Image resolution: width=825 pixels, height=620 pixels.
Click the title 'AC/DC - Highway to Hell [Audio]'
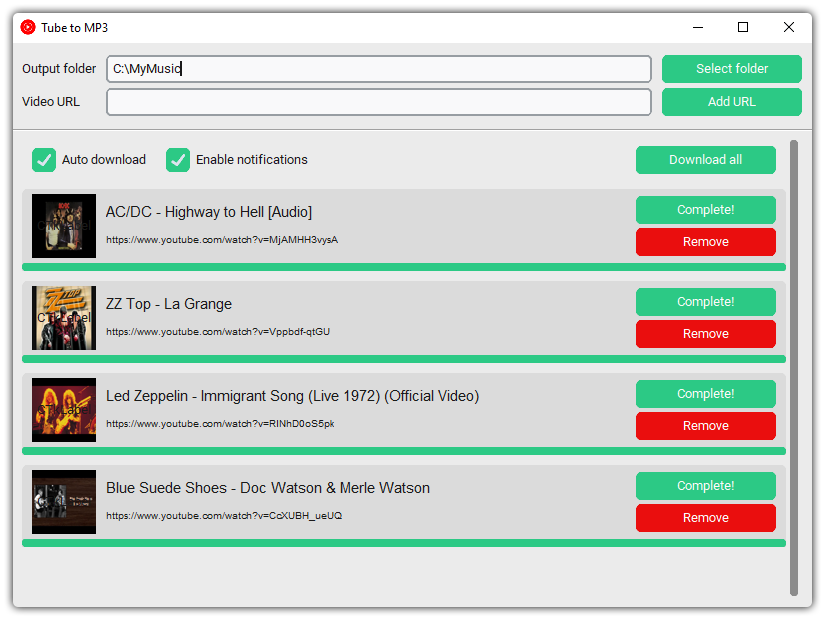click(209, 212)
